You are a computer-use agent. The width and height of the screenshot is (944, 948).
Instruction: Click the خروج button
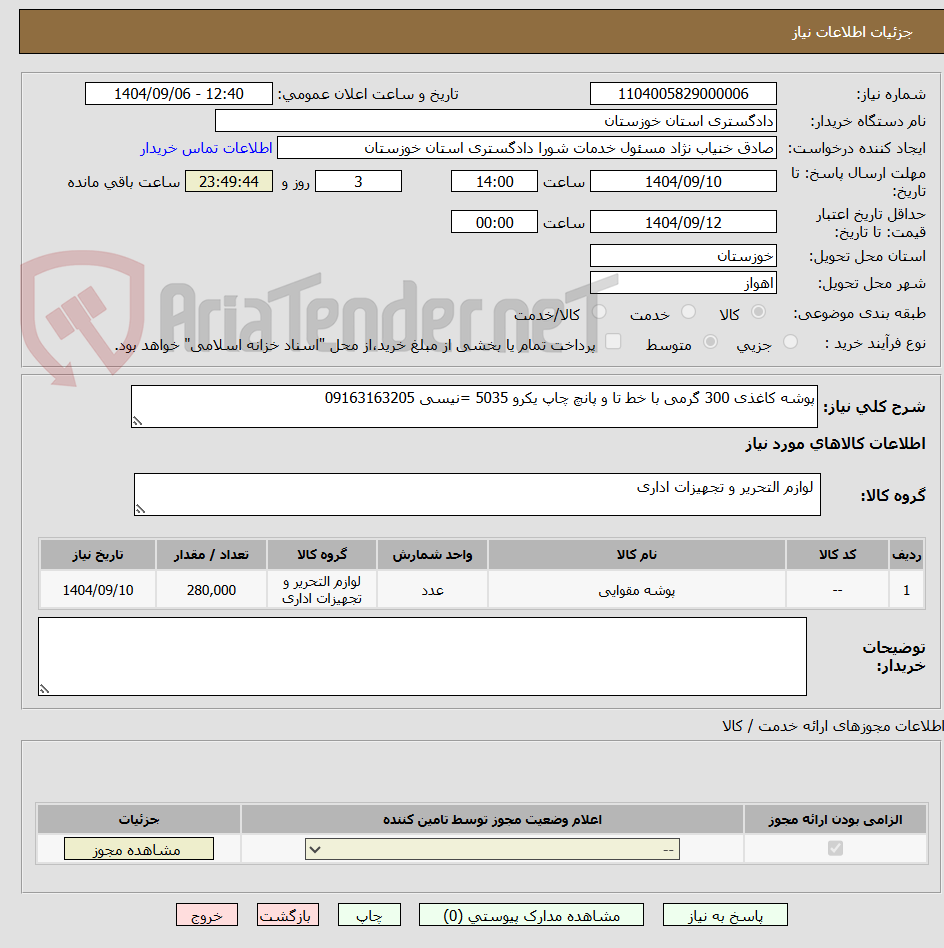click(206, 914)
